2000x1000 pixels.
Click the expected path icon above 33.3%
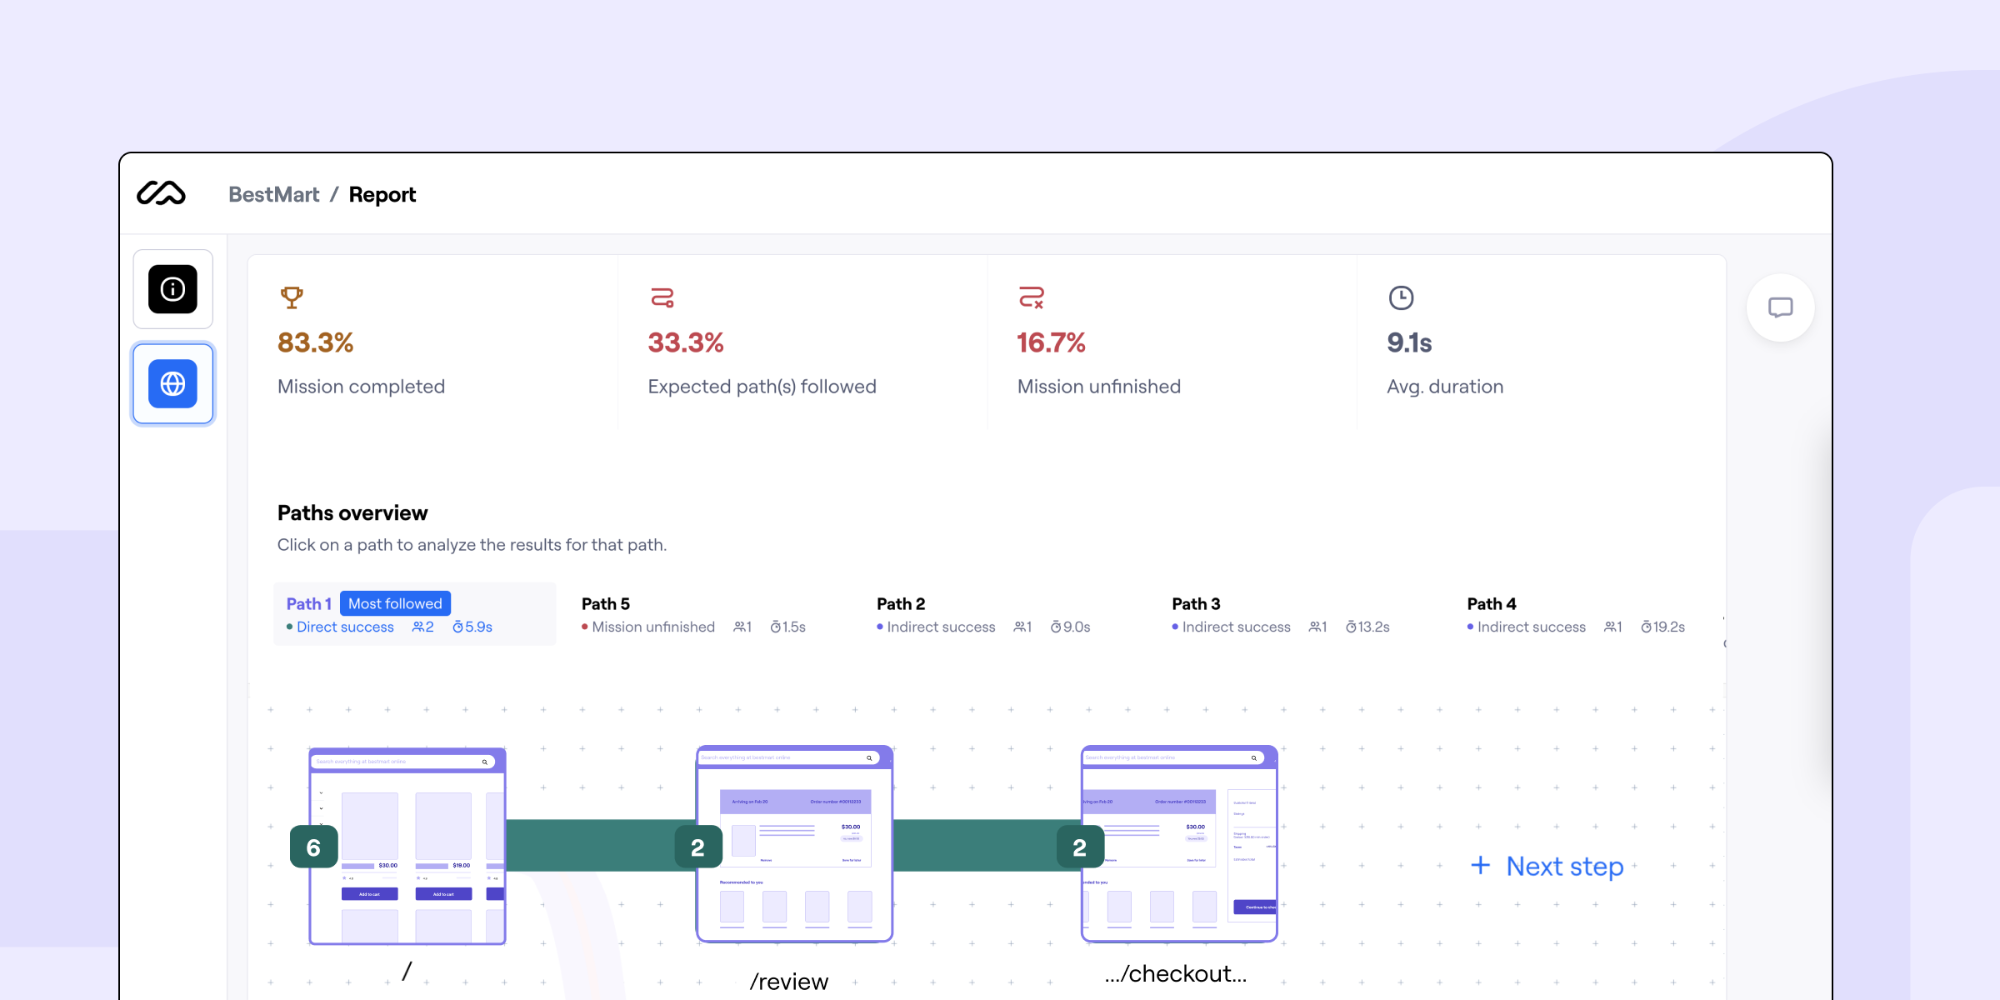(662, 297)
